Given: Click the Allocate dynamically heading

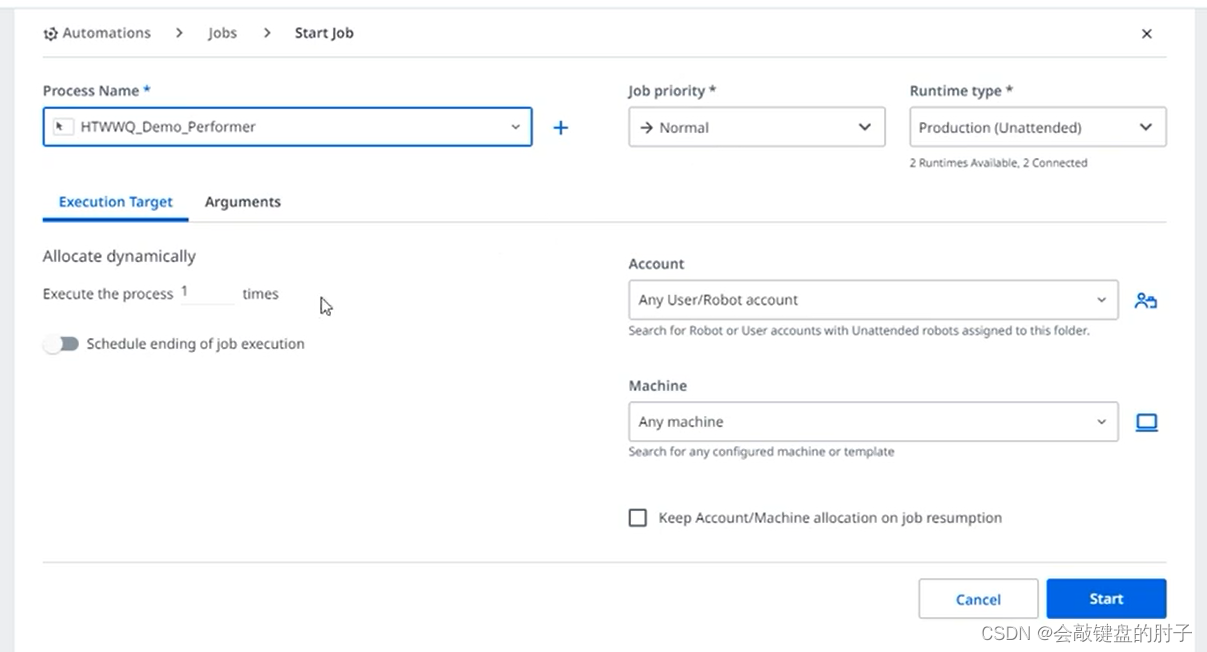Looking at the screenshot, I should (119, 256).
